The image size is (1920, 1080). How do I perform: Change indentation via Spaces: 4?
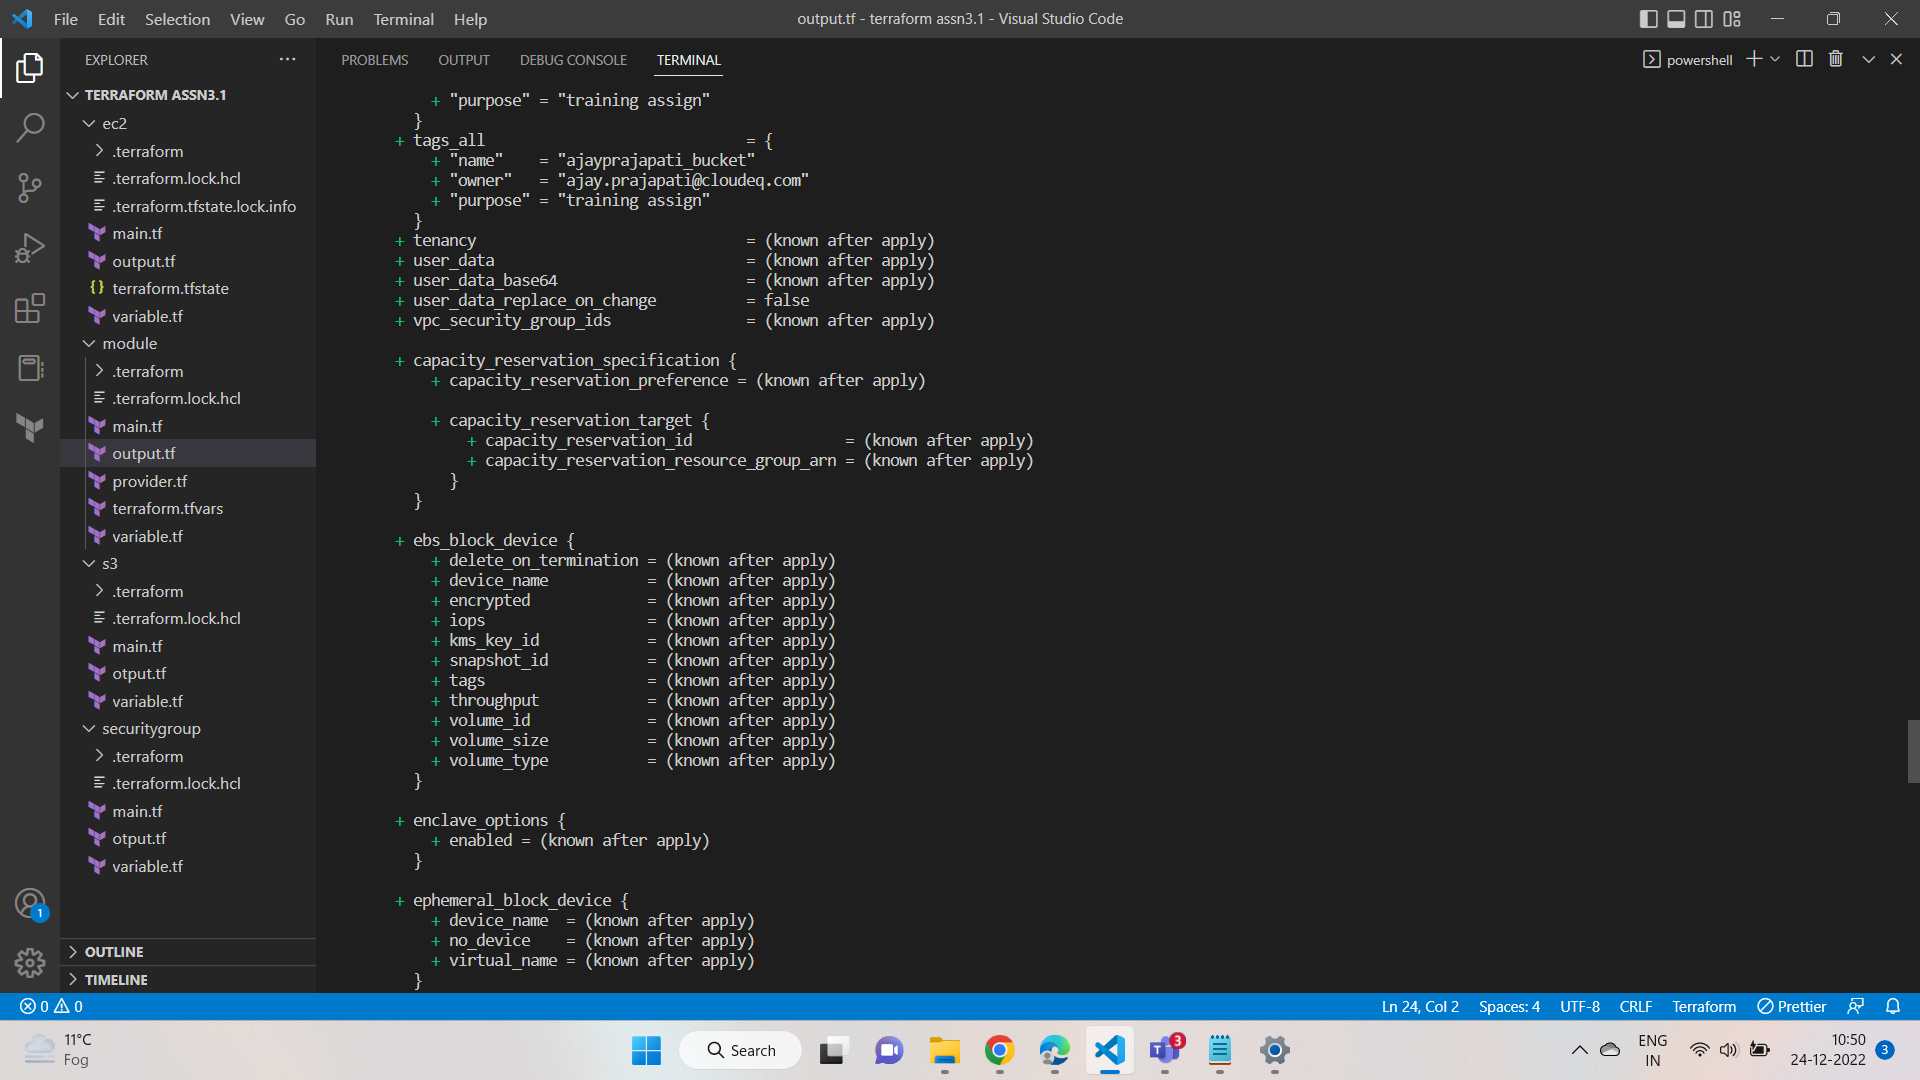coord(1509,1006)
